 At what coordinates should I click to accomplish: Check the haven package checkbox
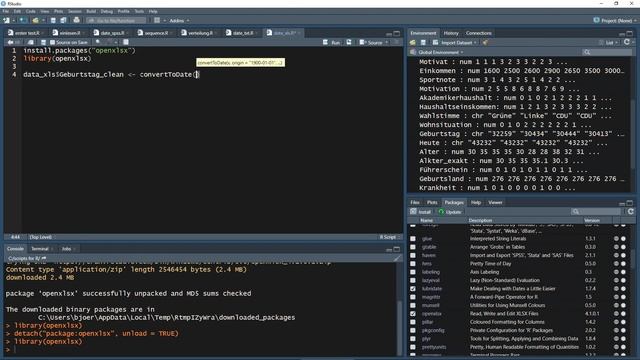[x=413, y=256]
